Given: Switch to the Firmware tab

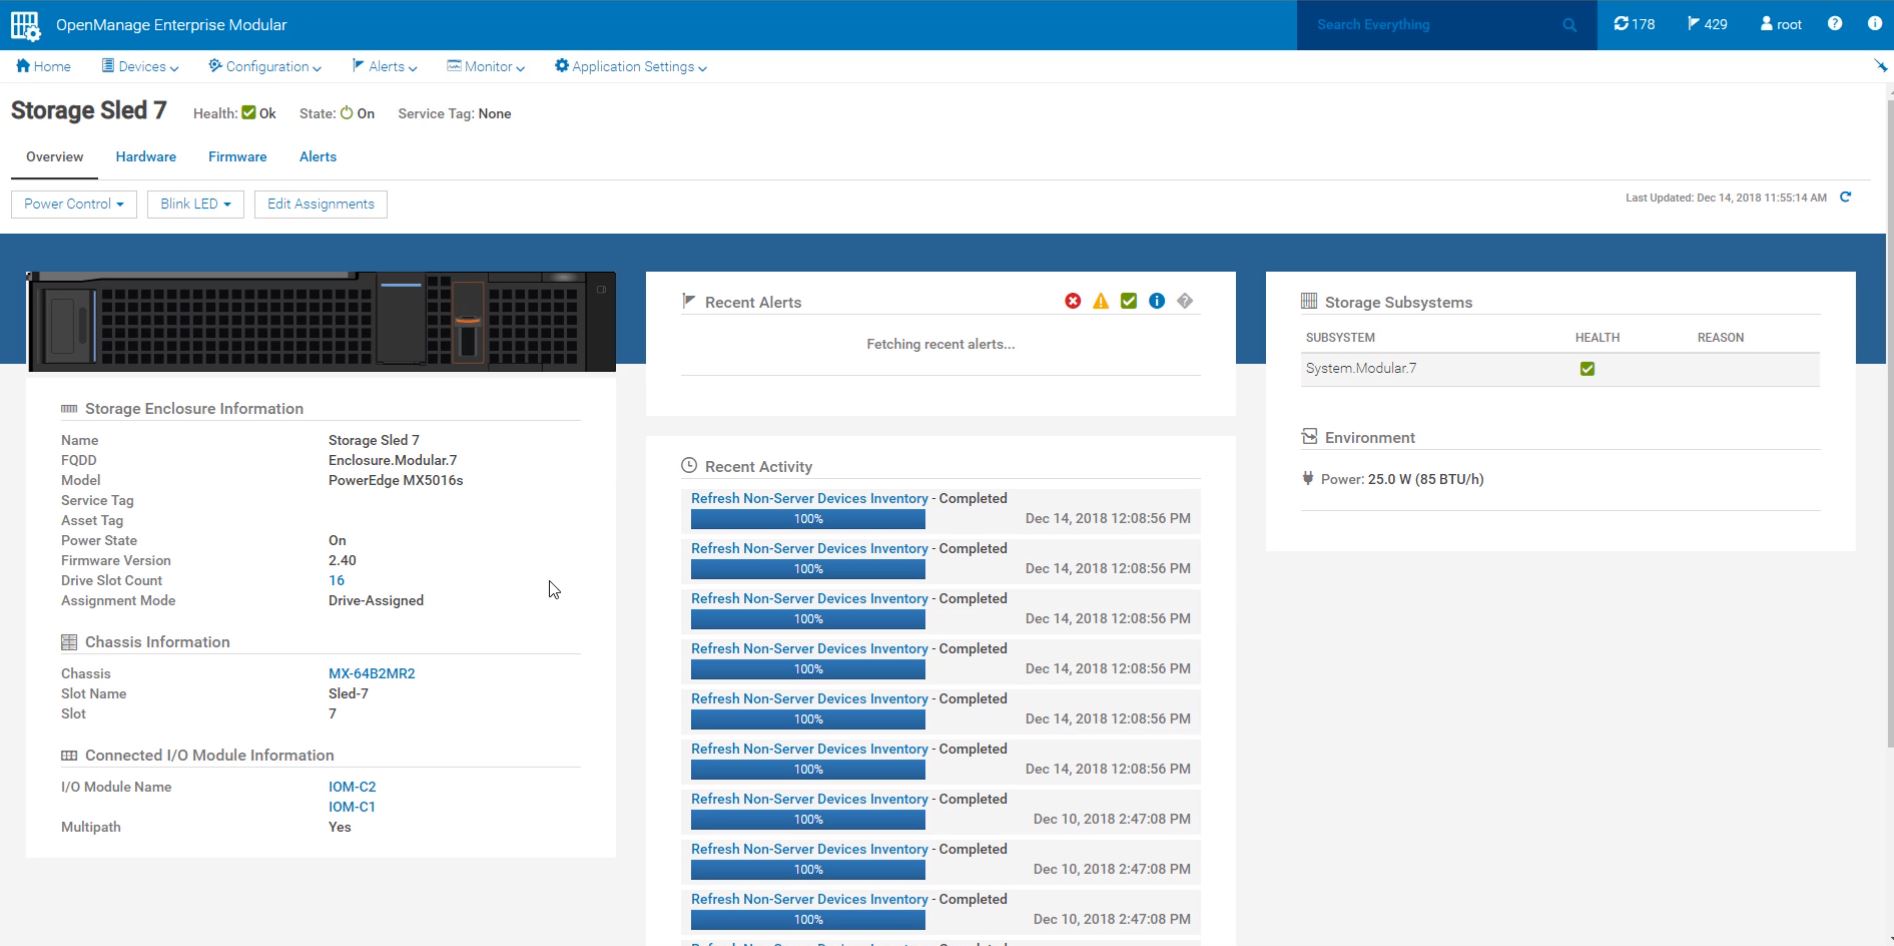Looking at the screenshot, I should 237,157.
